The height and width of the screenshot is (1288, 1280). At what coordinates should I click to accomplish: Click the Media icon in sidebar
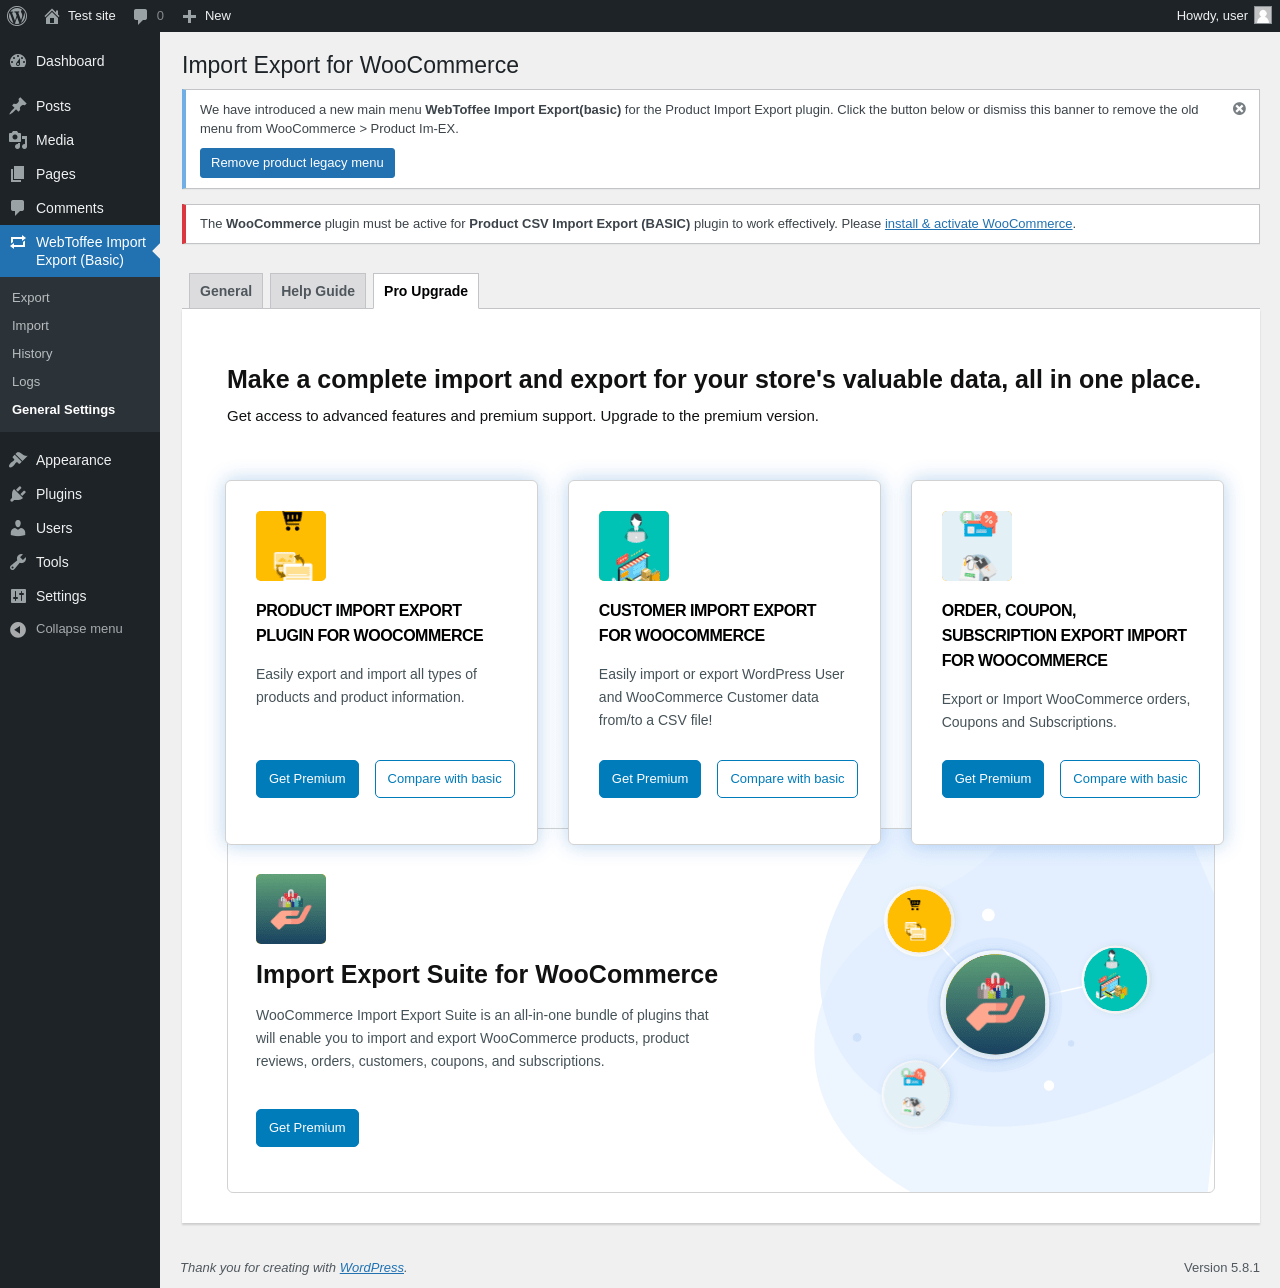(18, 140)
